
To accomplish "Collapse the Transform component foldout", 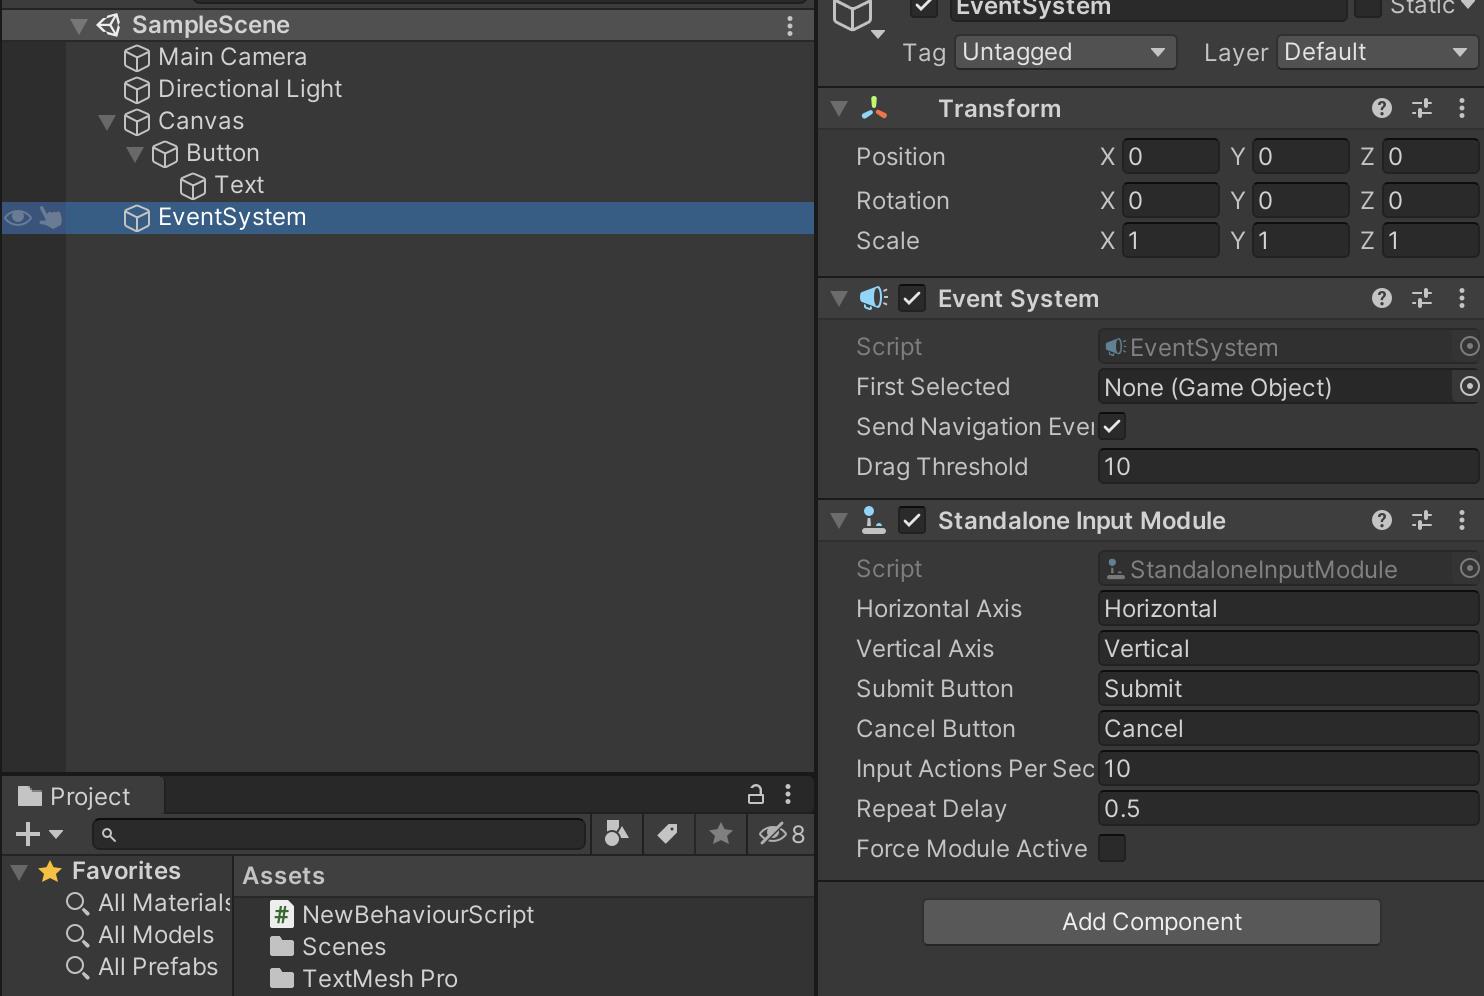I will click(839, 109).
